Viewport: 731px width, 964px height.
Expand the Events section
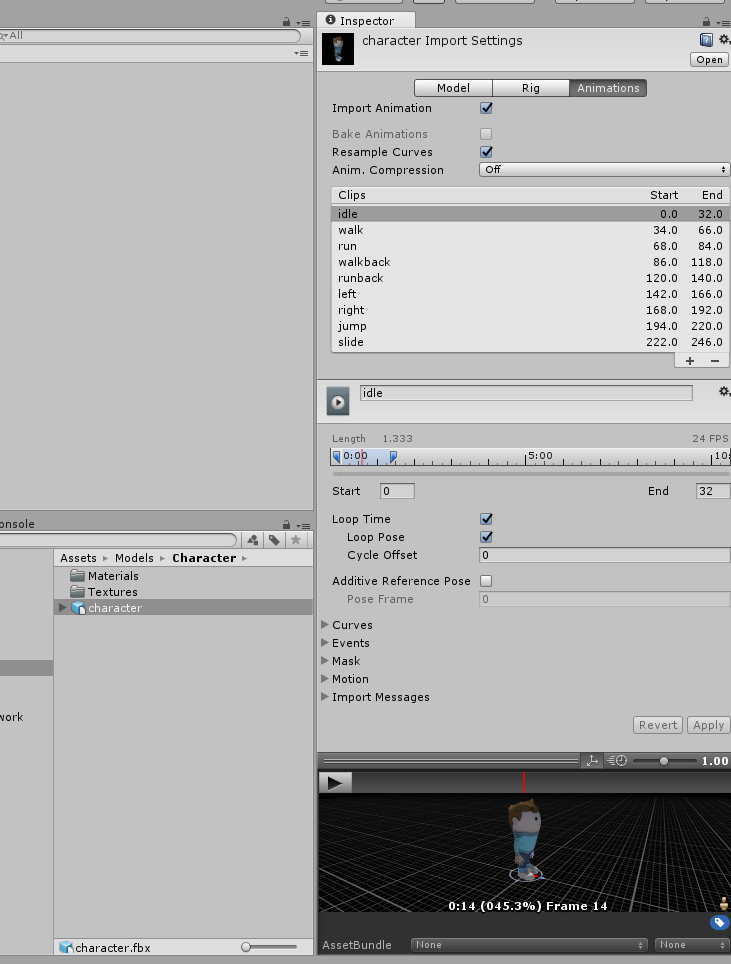pos(325,642)
